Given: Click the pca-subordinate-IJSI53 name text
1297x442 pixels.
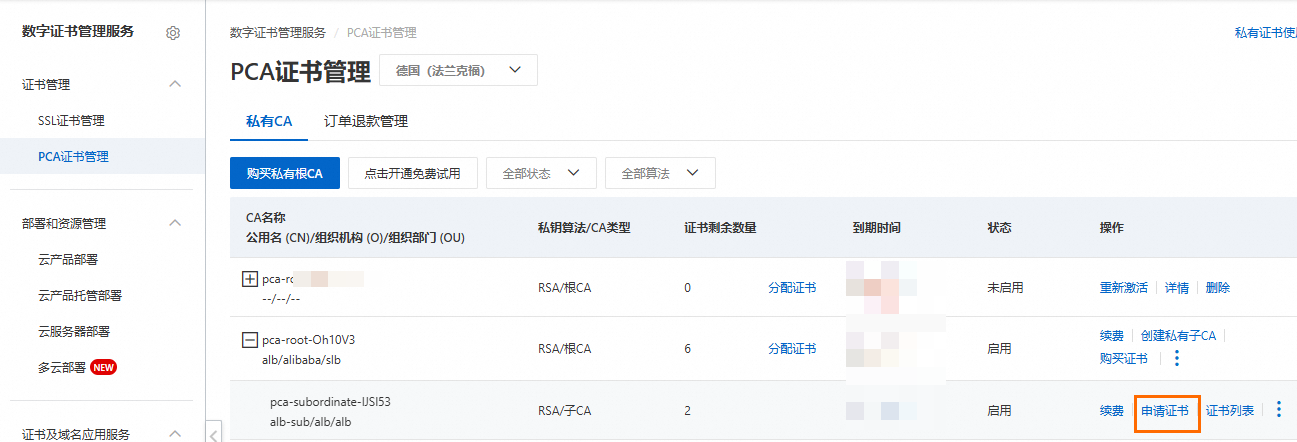Looking at the screenshot, I should tap(330, 402).
